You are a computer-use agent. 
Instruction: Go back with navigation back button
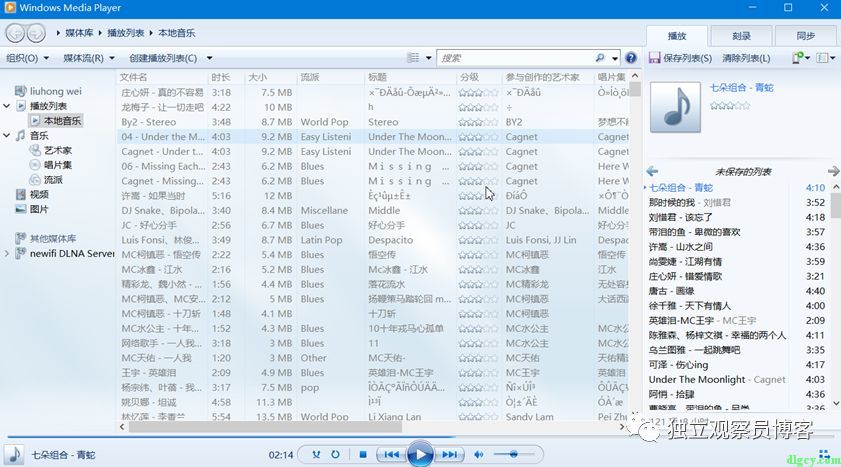click(x=14, y=33)
